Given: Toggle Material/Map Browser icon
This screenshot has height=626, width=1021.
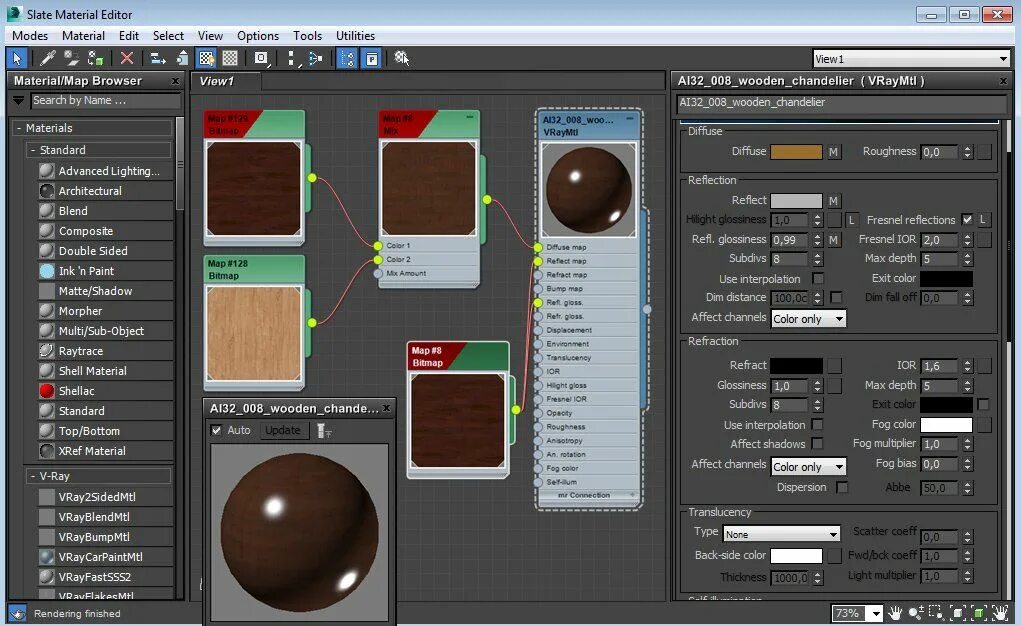Looking at the screenshot, I should [x=347, y=58].
